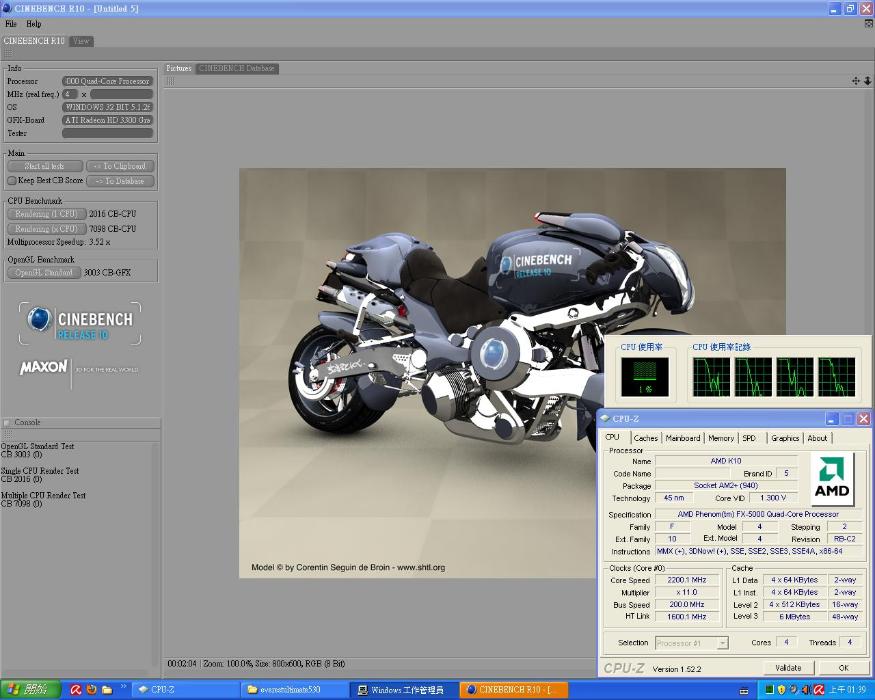Viewport: 875px width, 700px height.
Task: Click the rendered motorcycle picture
Action: (x=512, y=373)
